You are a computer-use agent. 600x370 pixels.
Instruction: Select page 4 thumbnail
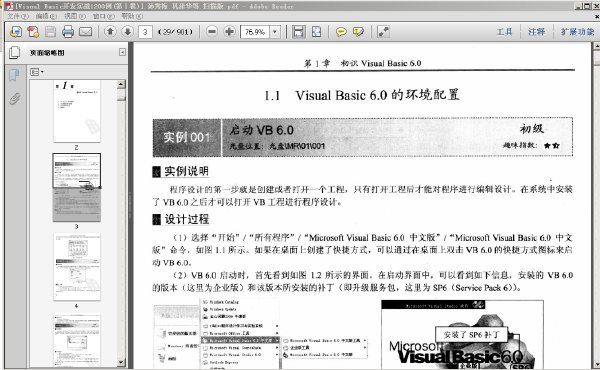tap(77, 267)
